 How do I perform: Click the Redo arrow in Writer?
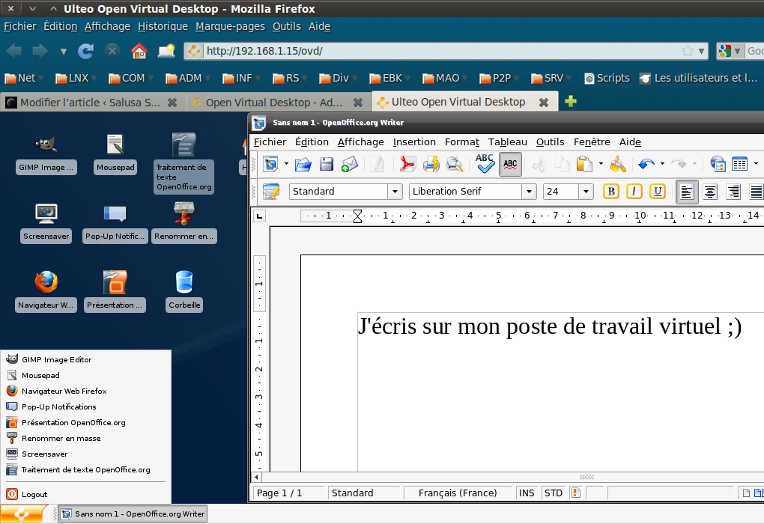679,164
